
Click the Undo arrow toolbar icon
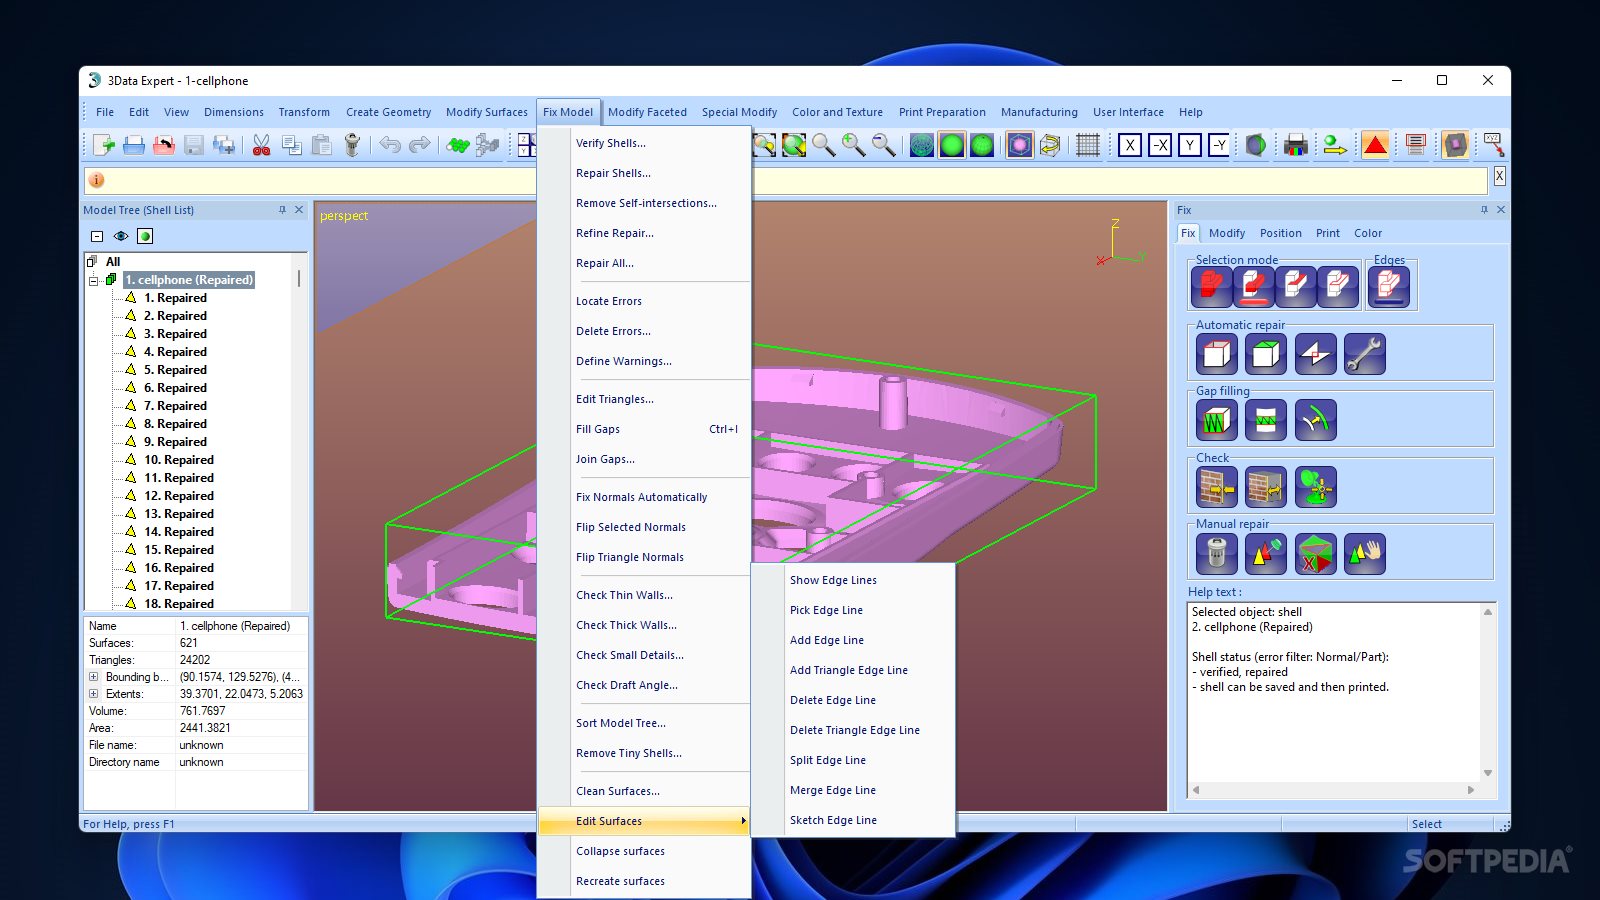(x=390, y=145)
